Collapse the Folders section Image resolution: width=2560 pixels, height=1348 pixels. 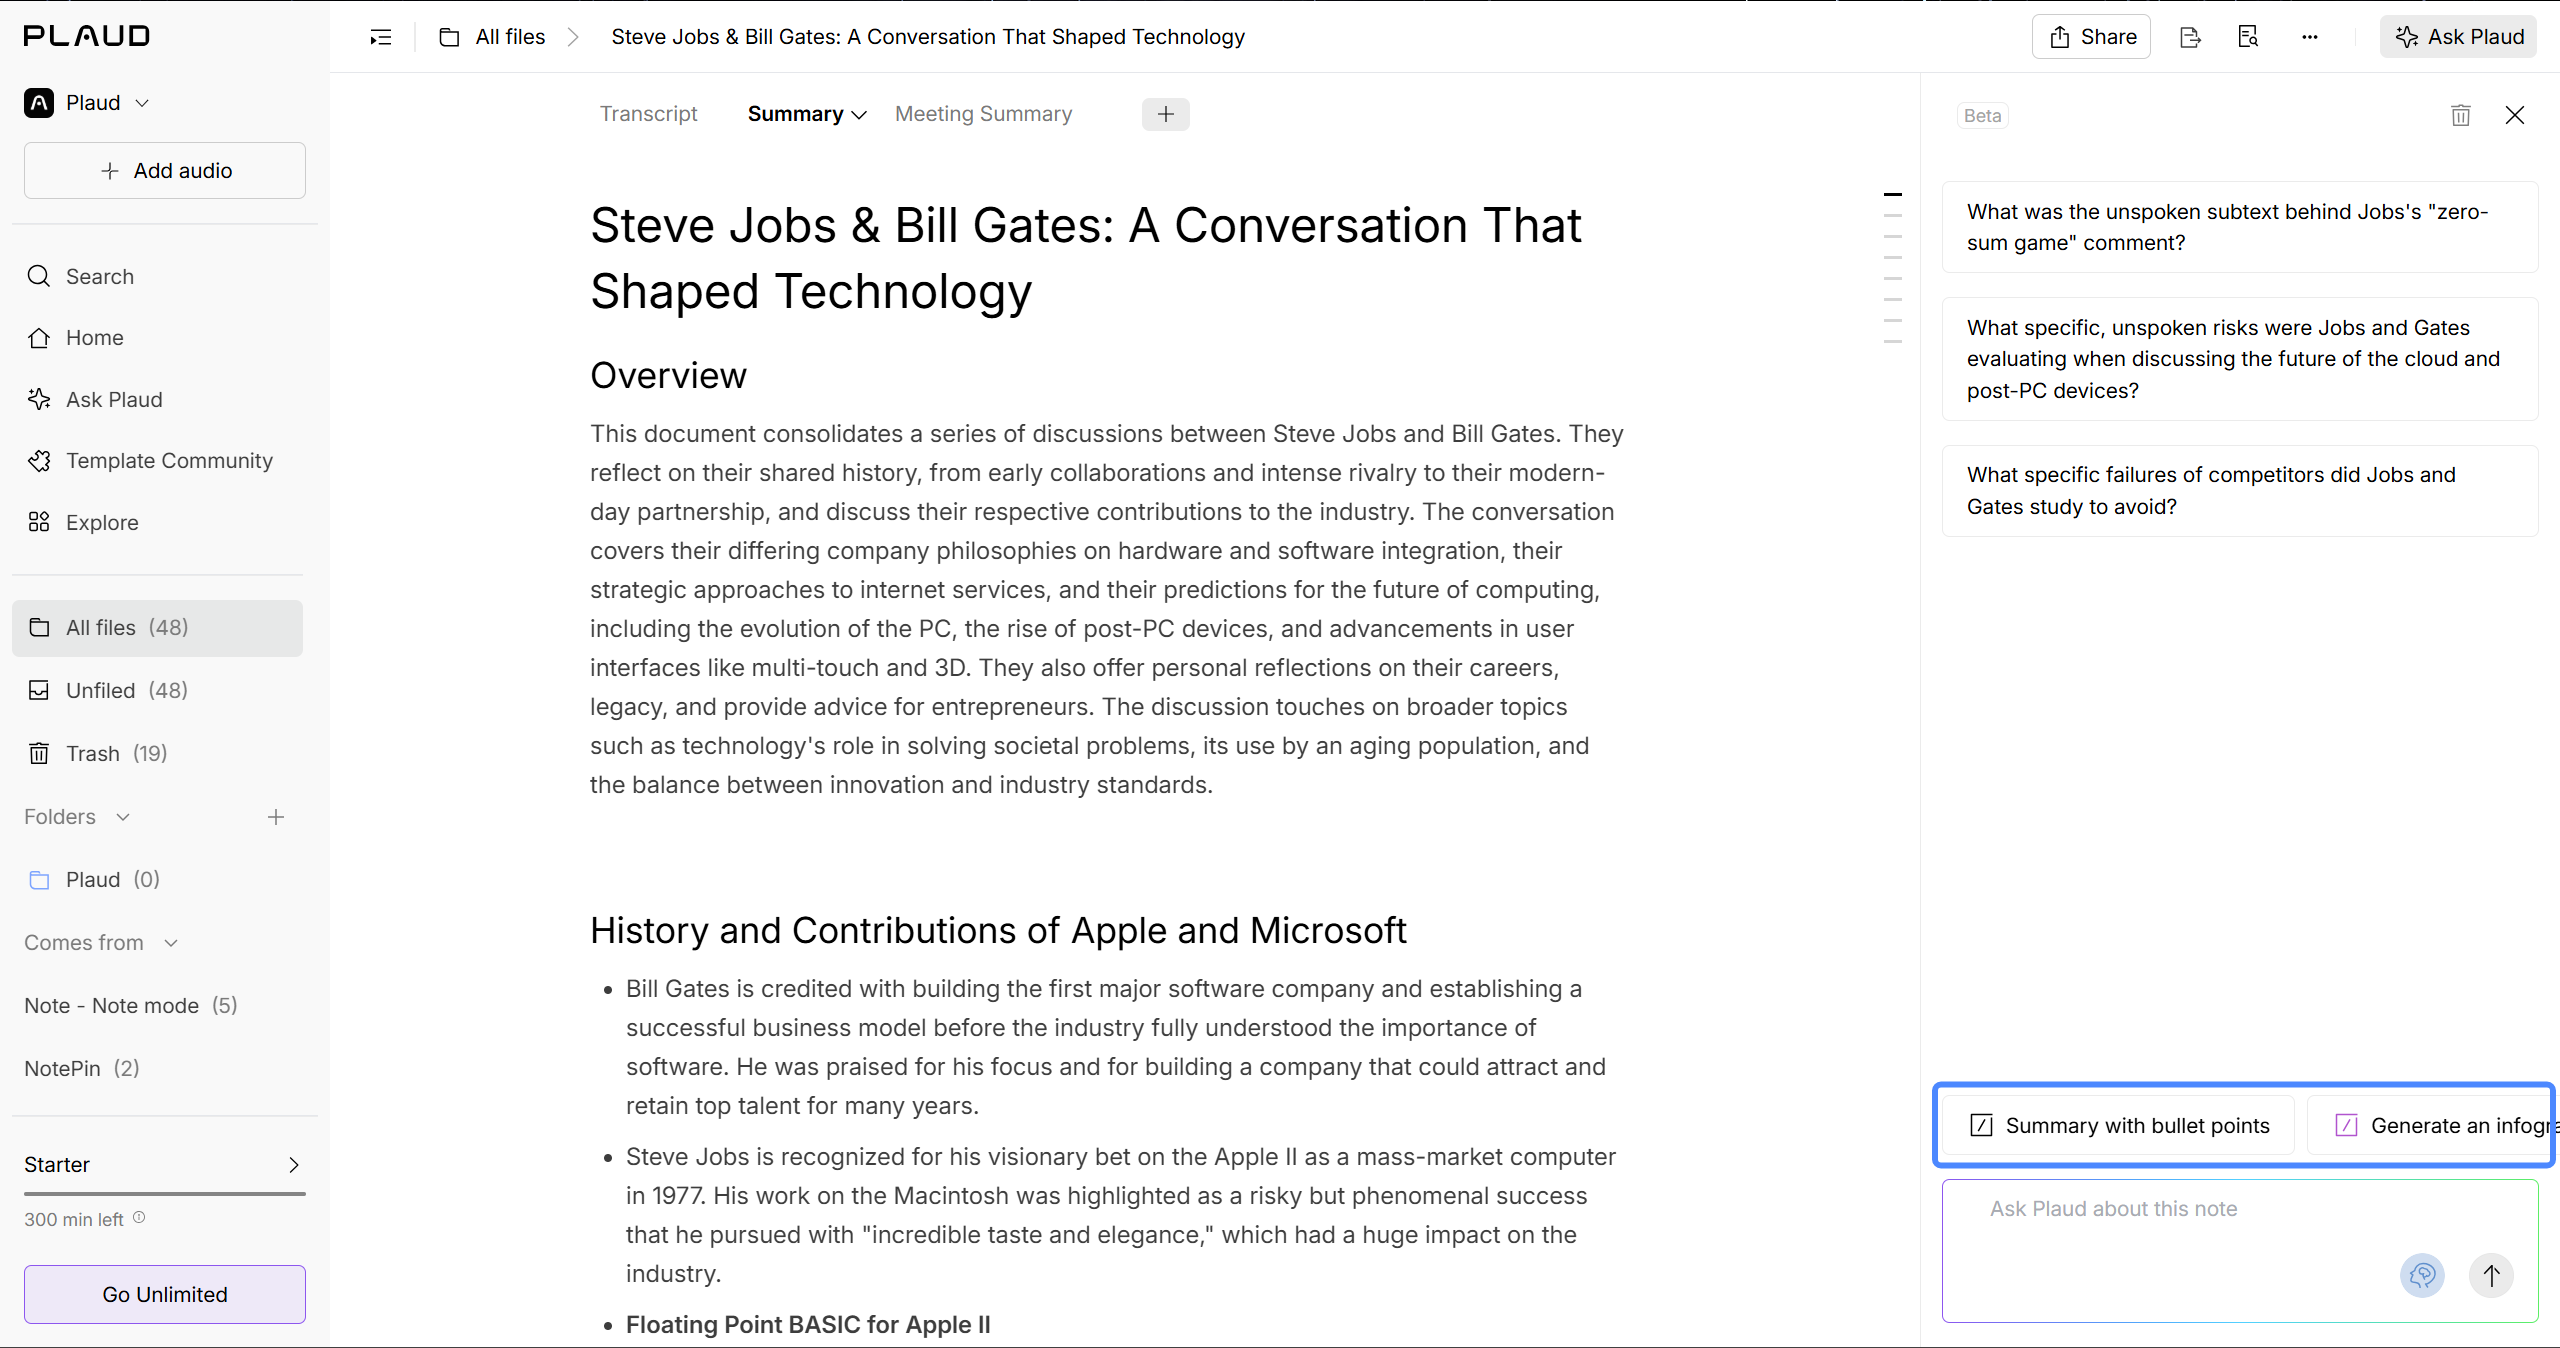pyautogui.click(x=123, y=817)
